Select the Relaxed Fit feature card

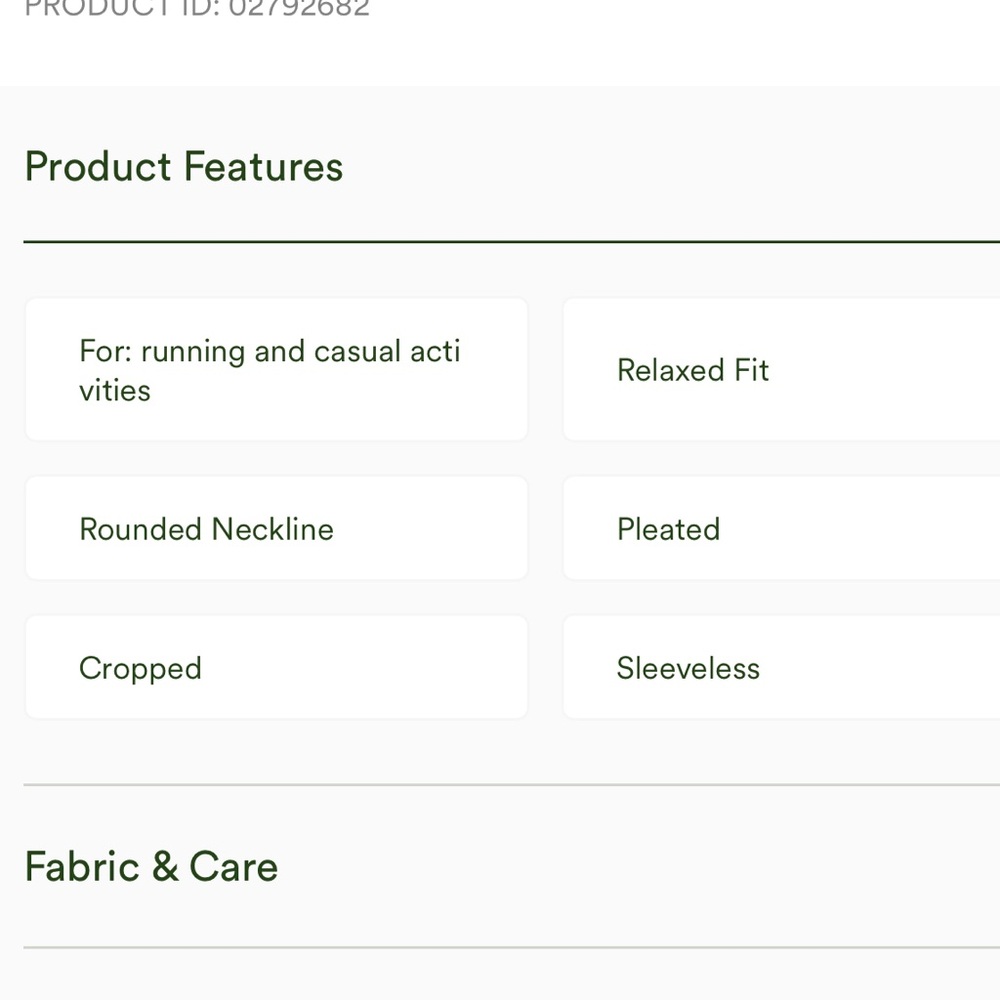point(781,369)
